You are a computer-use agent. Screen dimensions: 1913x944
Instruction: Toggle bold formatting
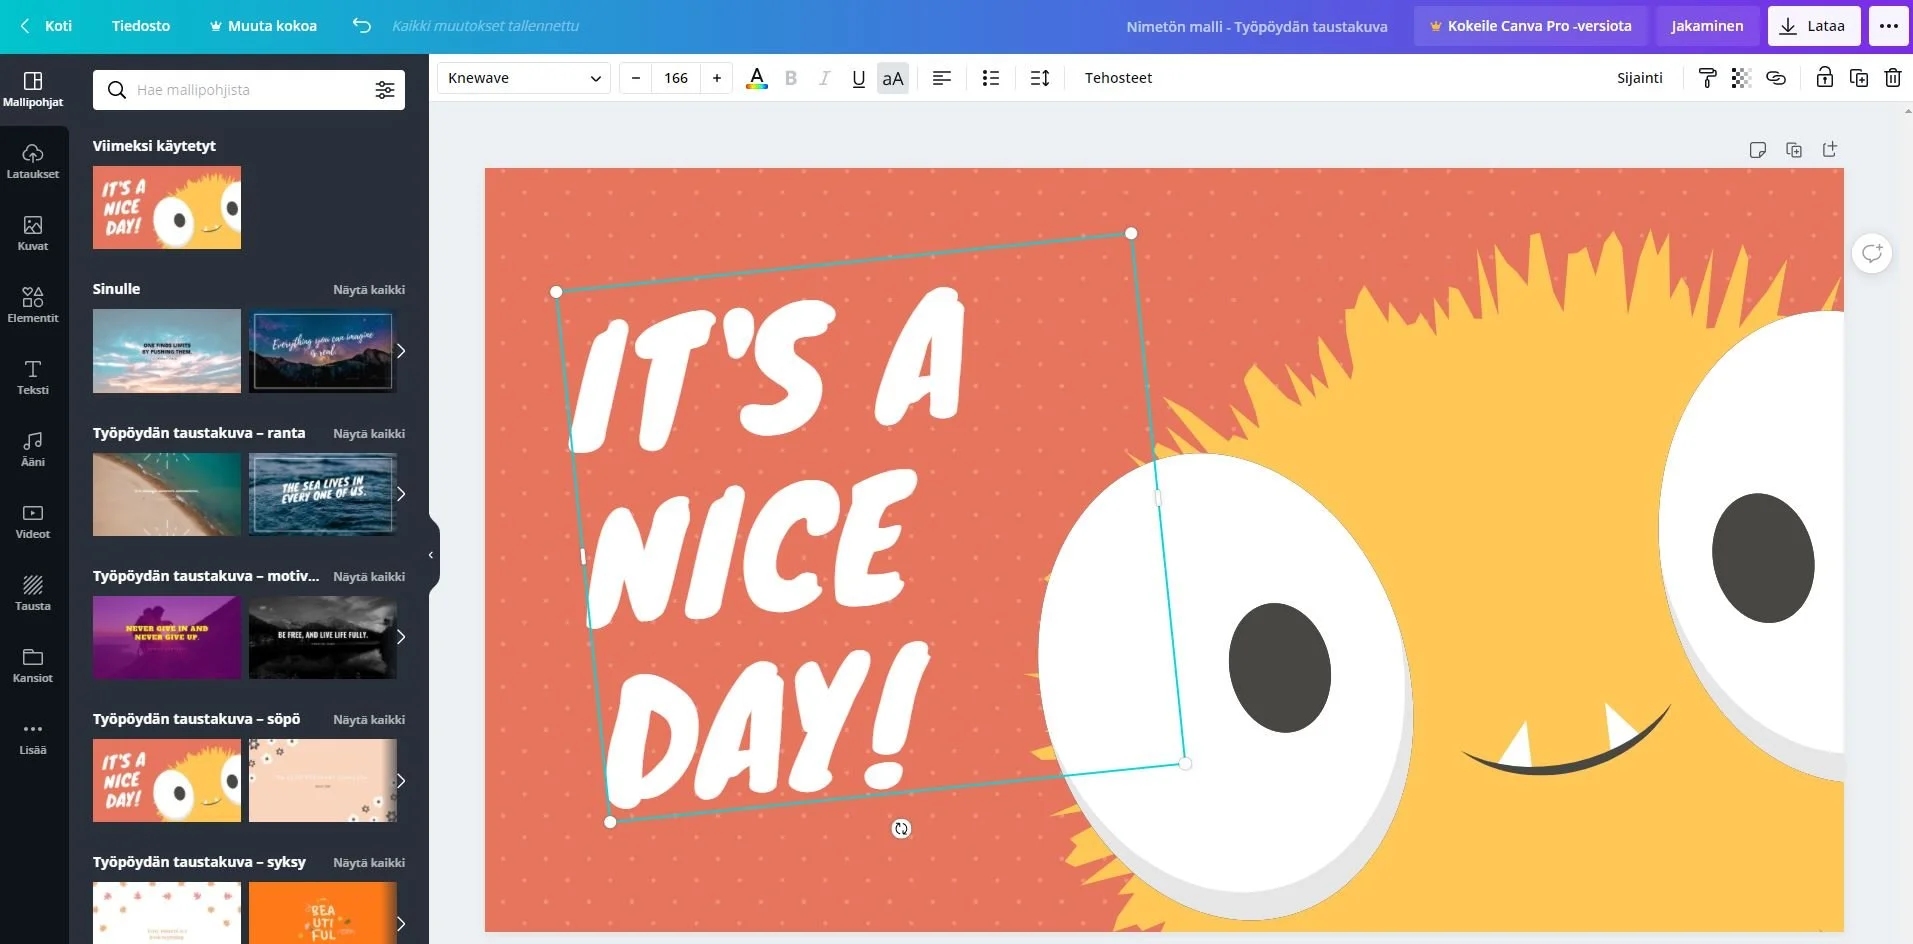click(x=791, y=78)
